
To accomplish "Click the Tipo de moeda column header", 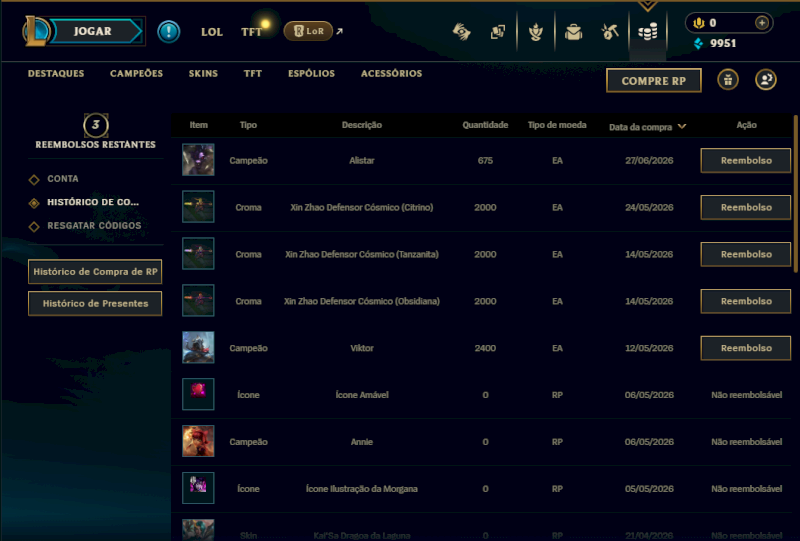I will (557, 125).
